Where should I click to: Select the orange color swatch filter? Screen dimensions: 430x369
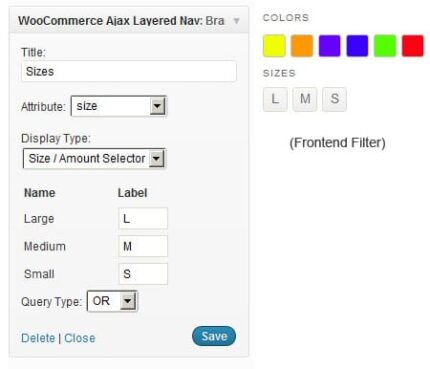tap(302, 46)
